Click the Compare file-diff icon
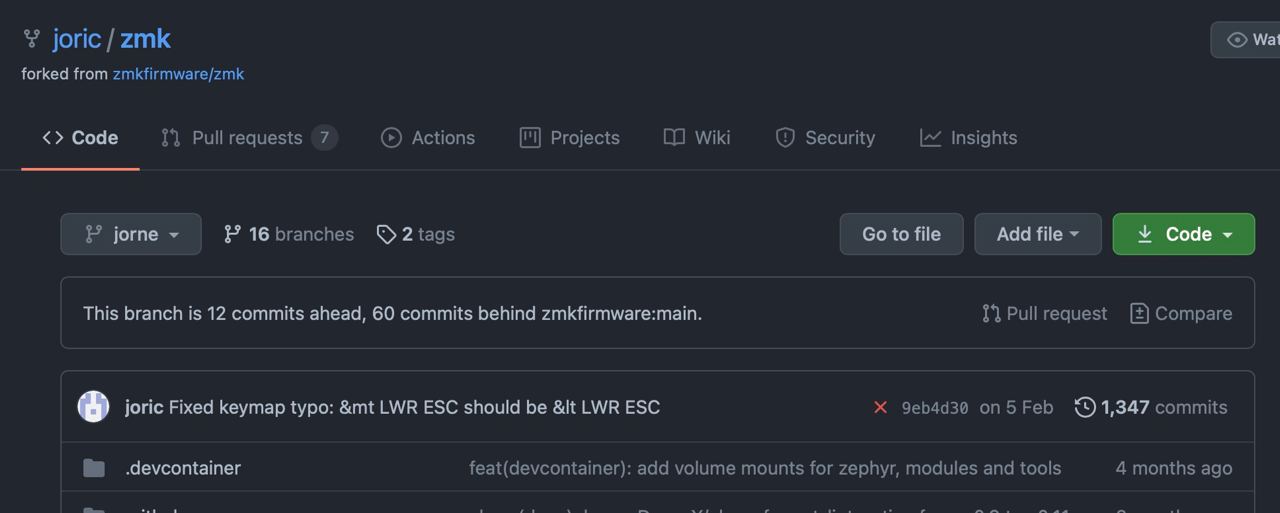The image size is (1280, 513). pos(1139,313)
